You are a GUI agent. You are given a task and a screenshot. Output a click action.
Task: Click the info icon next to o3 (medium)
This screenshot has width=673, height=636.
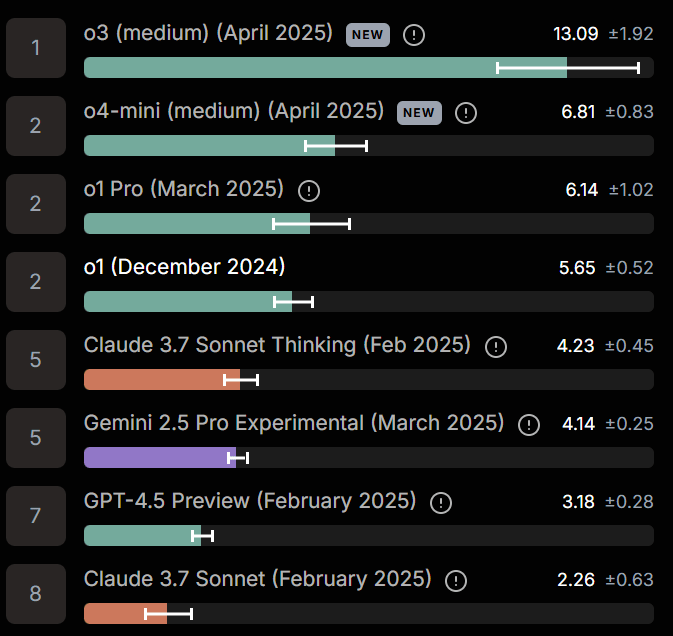[414, 35]
